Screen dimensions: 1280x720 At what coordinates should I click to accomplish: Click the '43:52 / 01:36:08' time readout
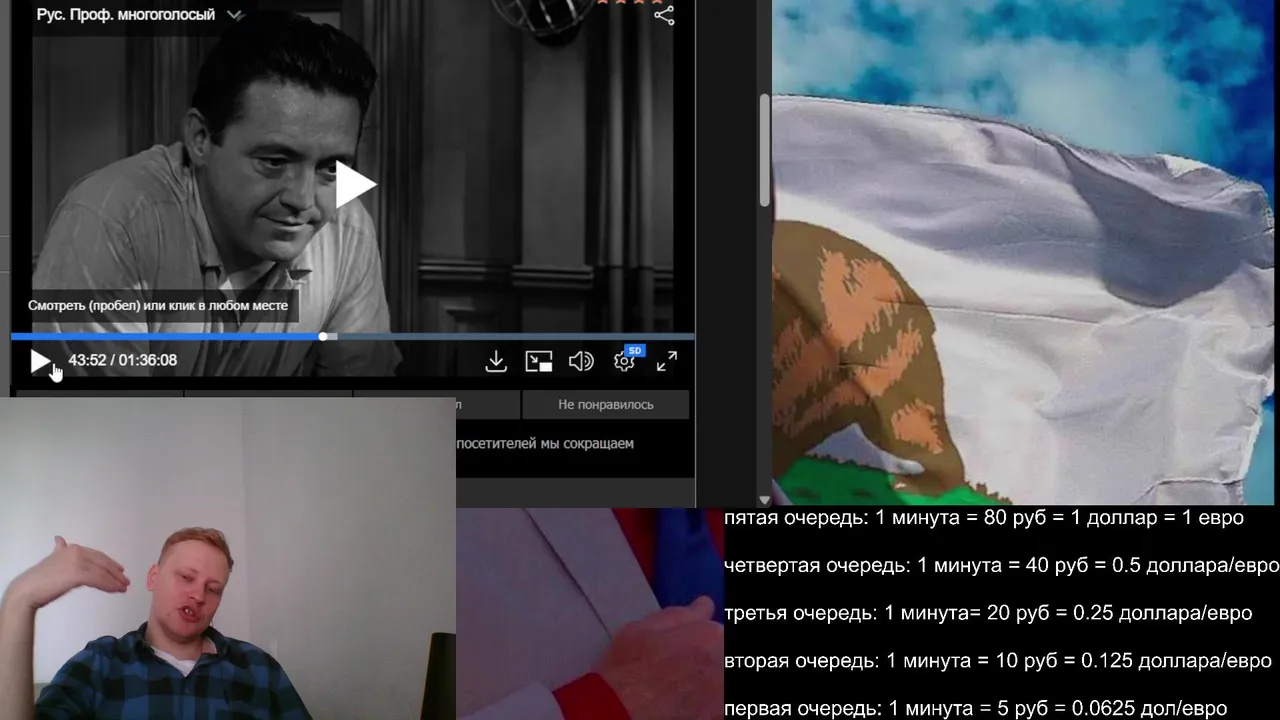click(123, 360)
